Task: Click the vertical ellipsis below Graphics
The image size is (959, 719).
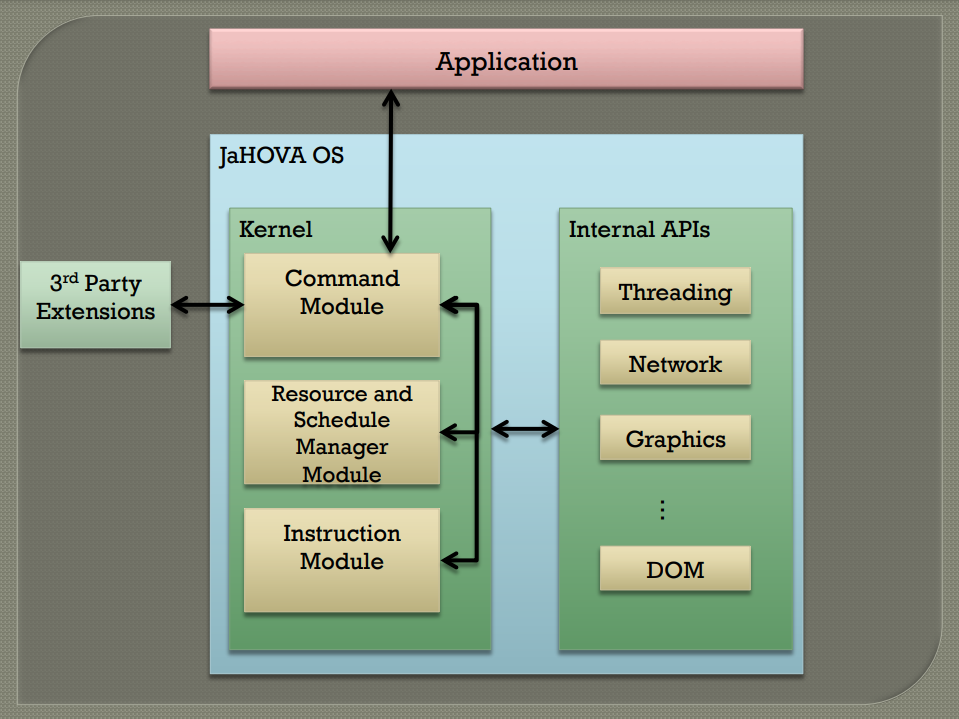Action: coord(662,510)
